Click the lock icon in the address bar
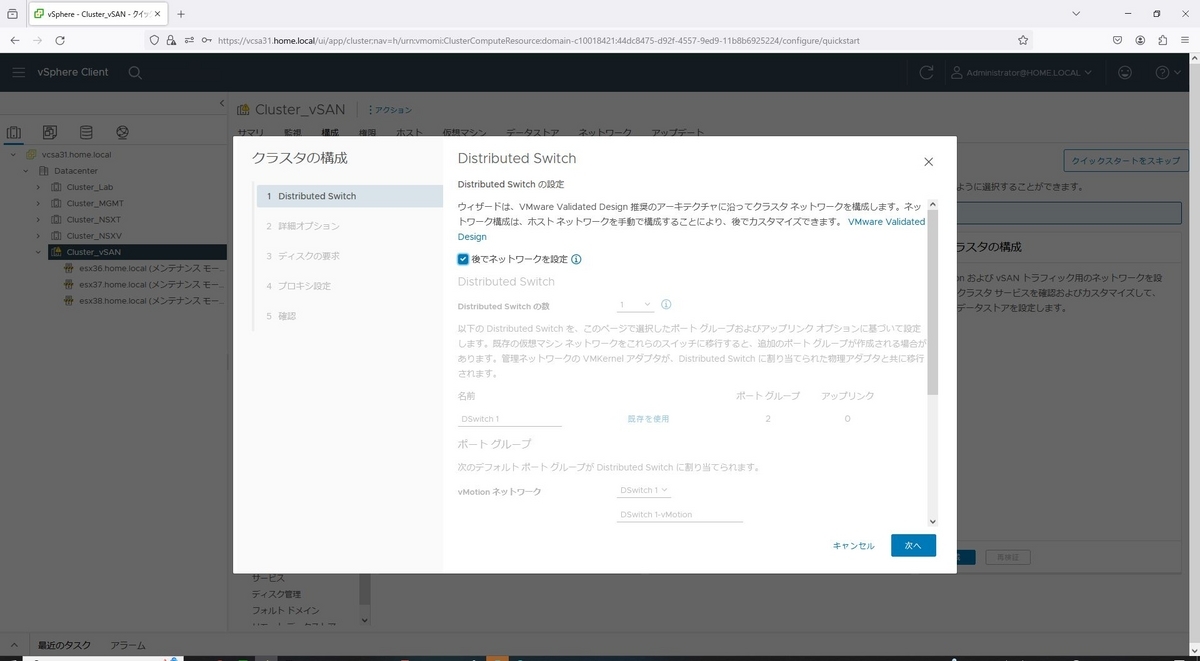1200x661 pixels. [171, 40]
